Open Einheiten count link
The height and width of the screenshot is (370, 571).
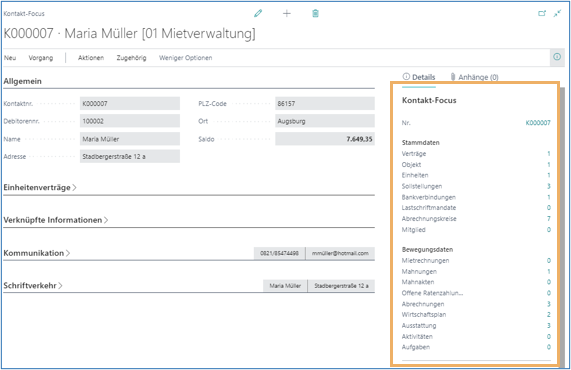548,175
